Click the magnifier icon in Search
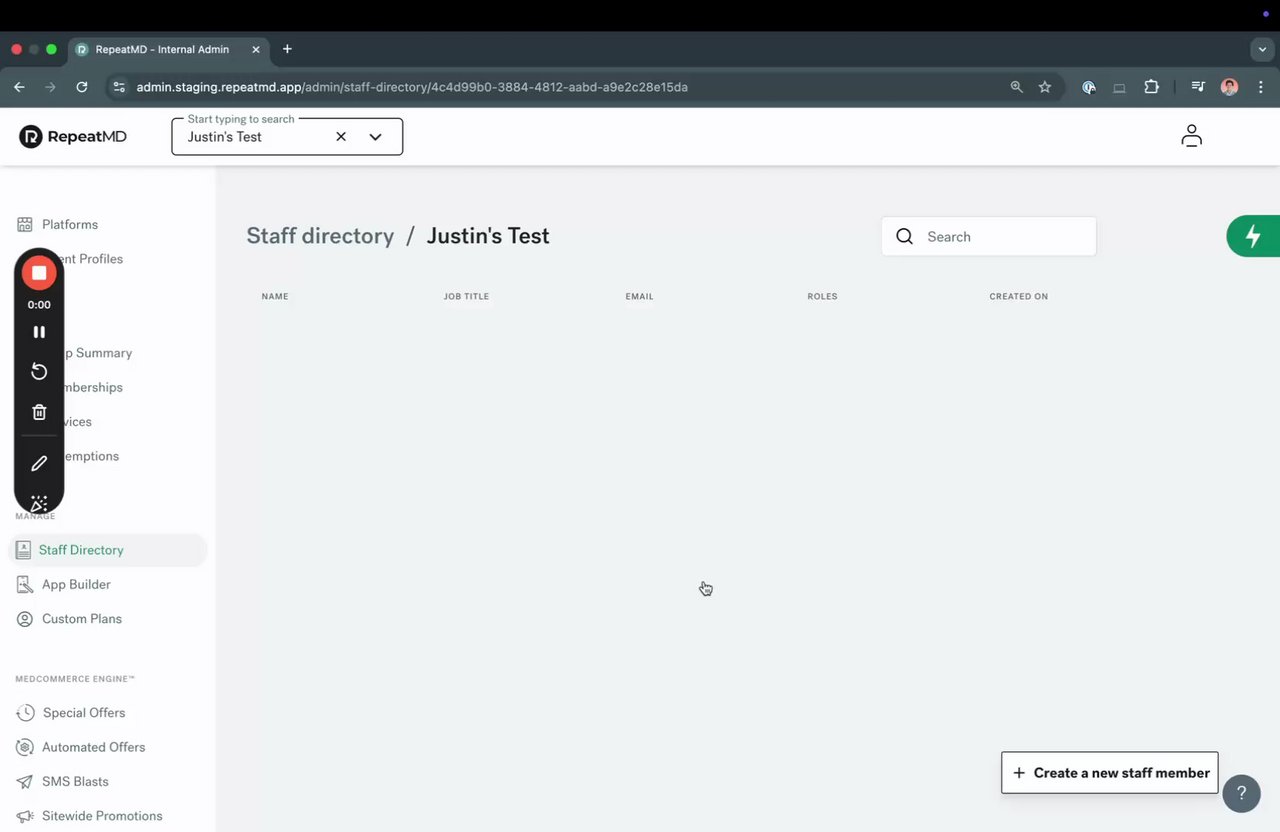1280x832 pixels. [x=904, y=237]
